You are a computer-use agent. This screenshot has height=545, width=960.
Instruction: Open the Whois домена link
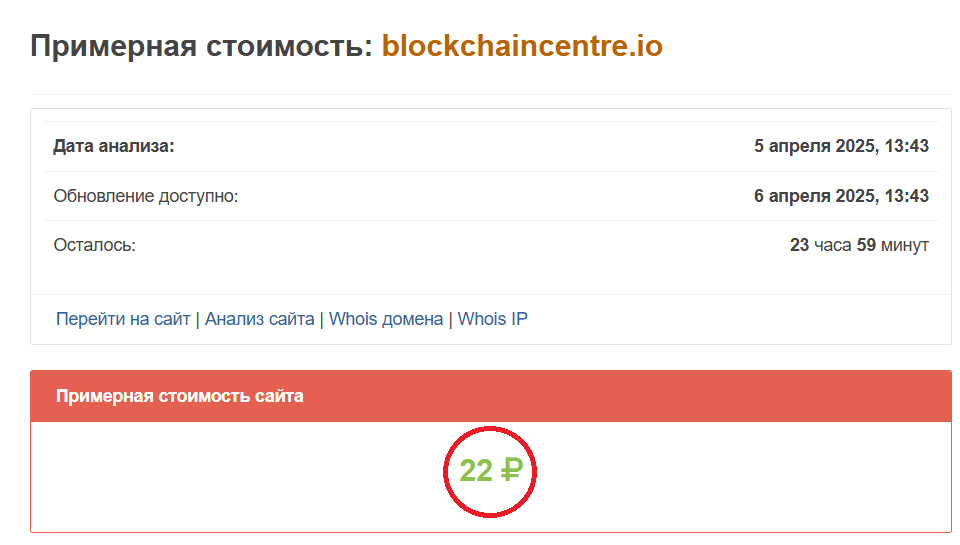[386, 319]
